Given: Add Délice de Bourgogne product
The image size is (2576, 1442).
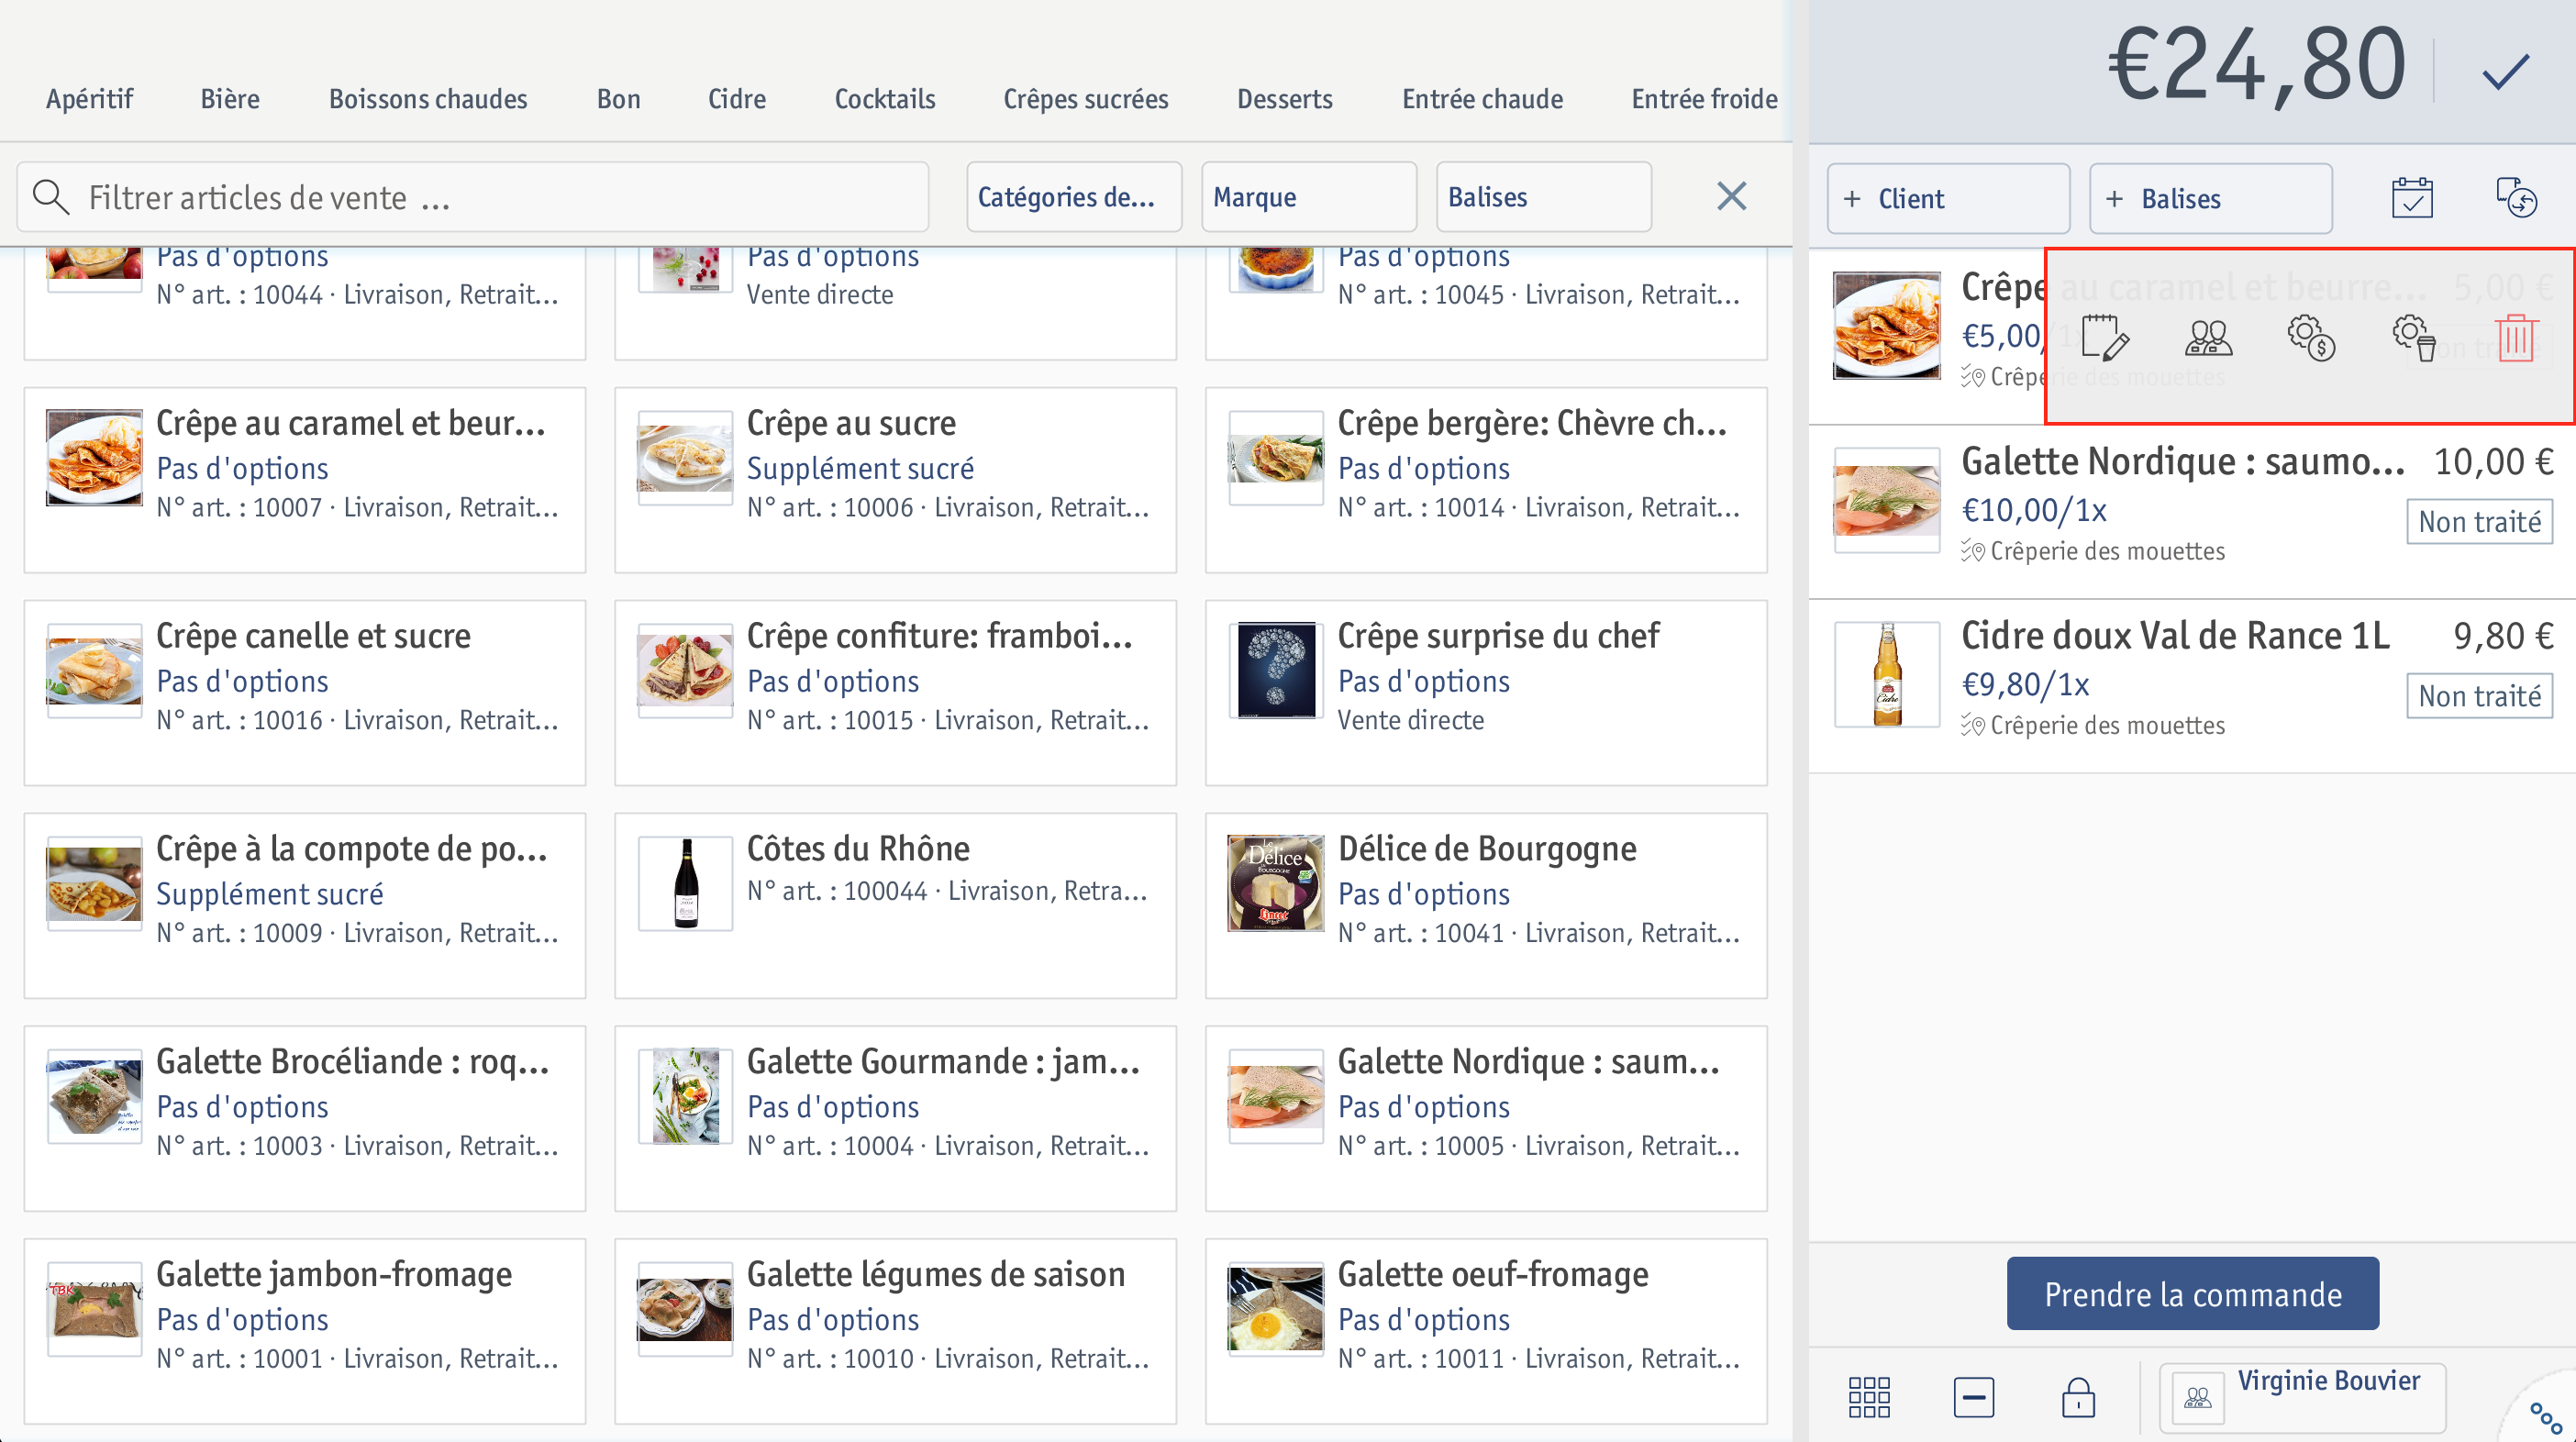Looking at the screenshot, I should point(1487,906).
